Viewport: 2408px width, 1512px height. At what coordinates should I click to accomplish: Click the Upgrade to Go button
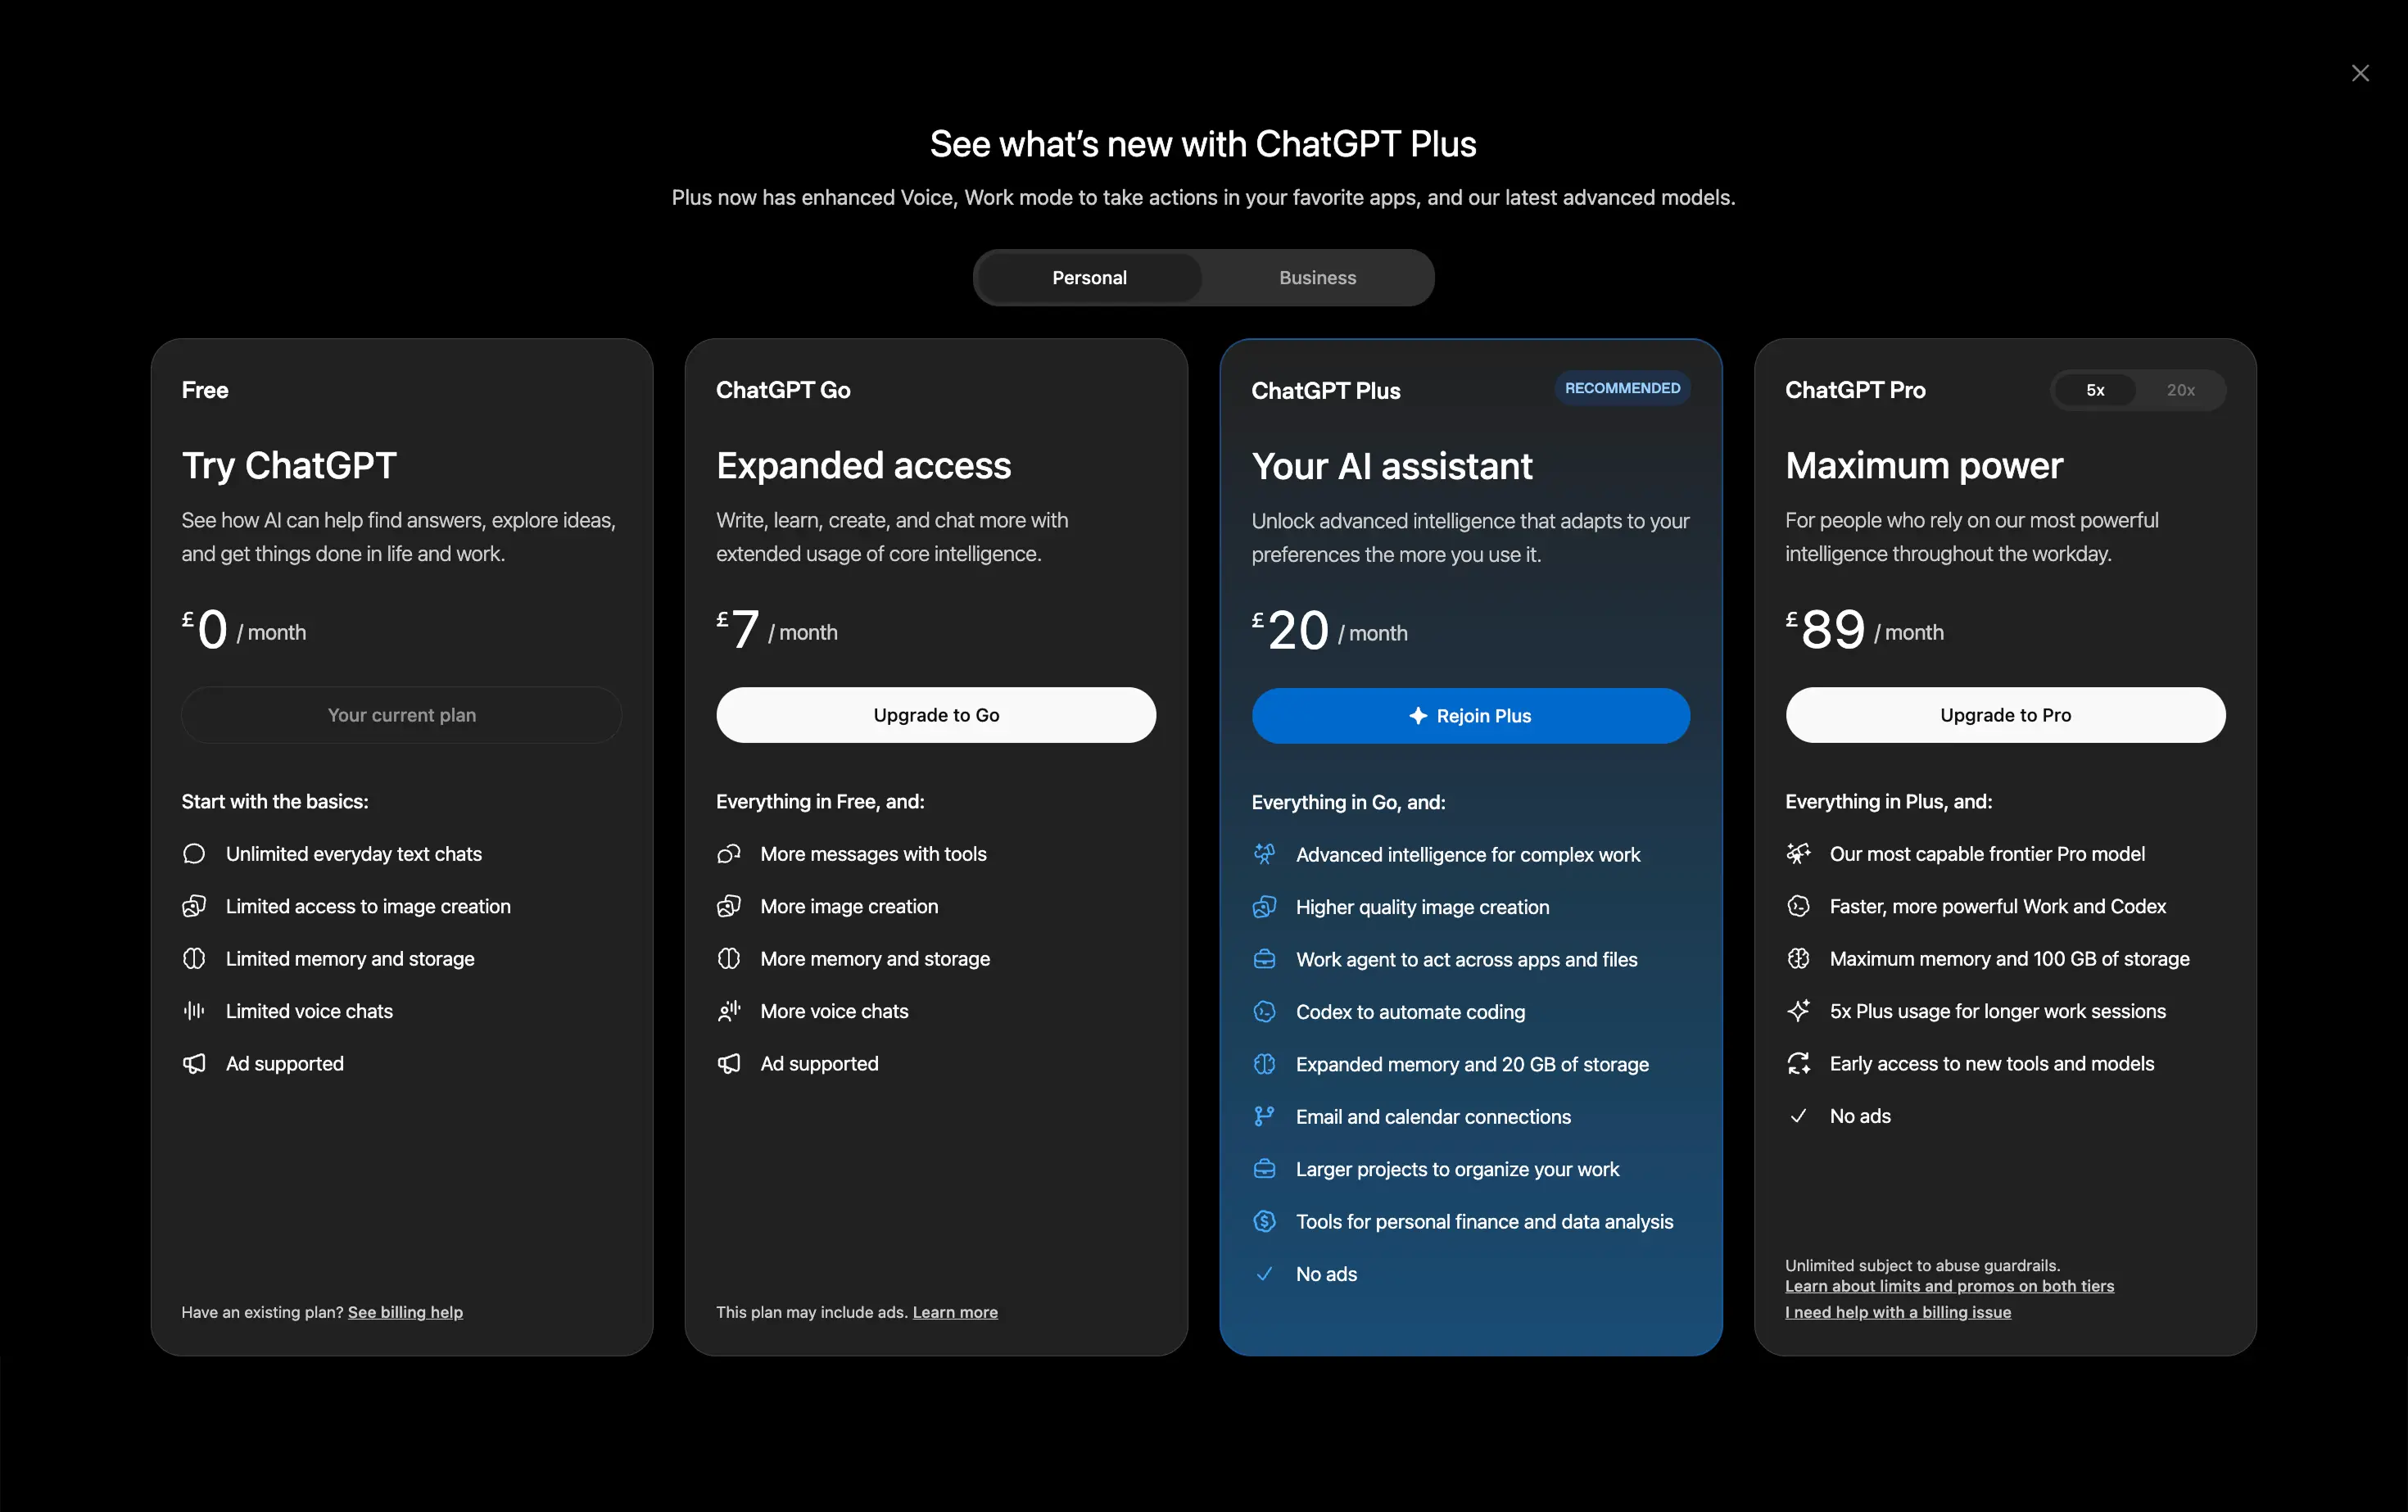point(936,715)
